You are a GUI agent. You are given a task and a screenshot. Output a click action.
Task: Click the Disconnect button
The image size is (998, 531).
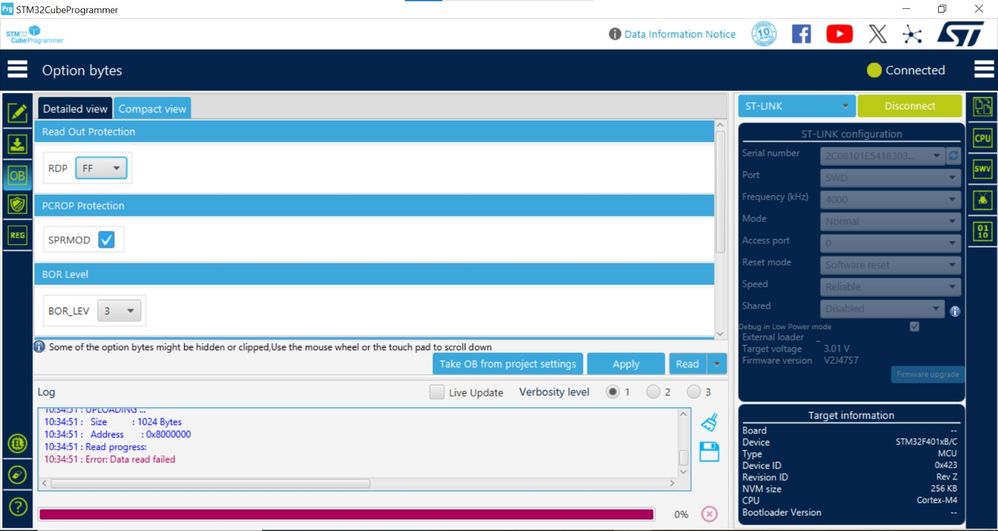click(910, 106)
